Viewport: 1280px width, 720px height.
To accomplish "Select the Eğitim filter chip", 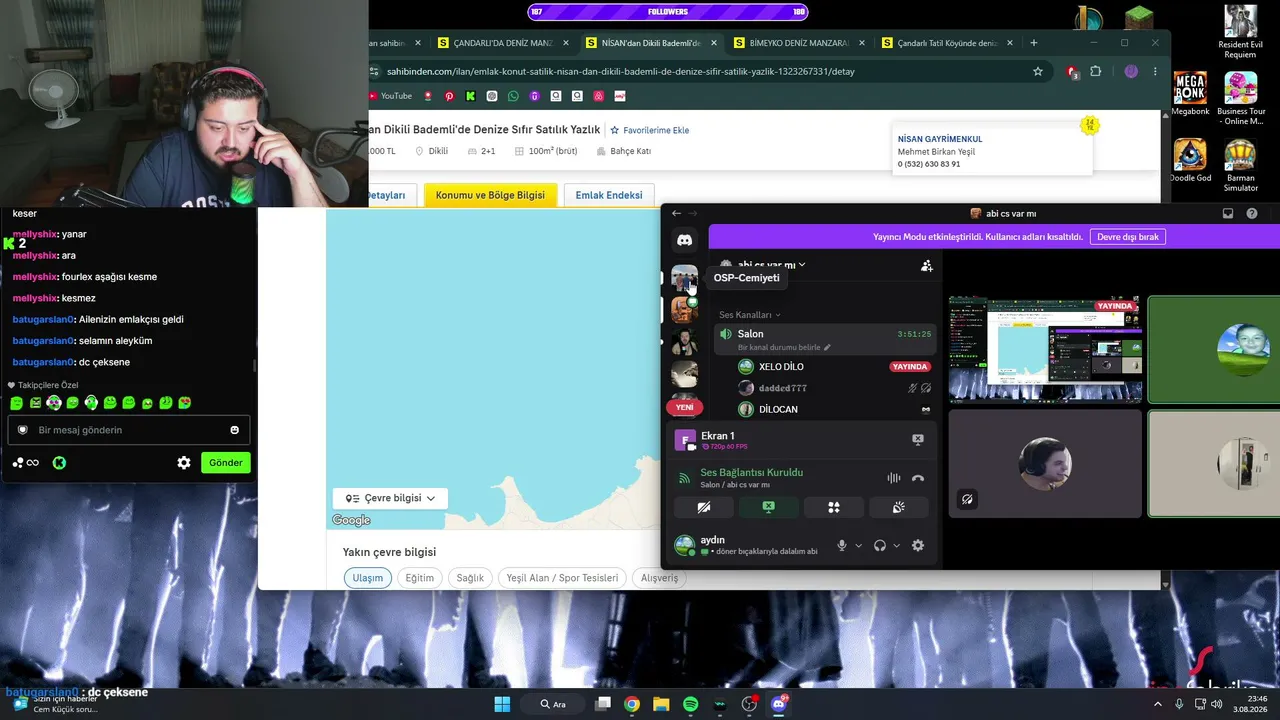I will point(420,578).
